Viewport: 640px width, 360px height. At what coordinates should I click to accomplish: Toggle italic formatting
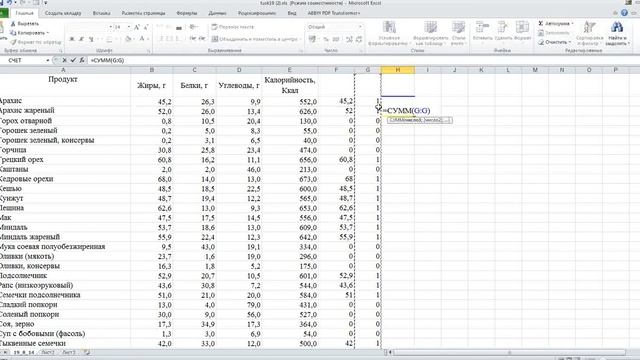tap(81, 39)
